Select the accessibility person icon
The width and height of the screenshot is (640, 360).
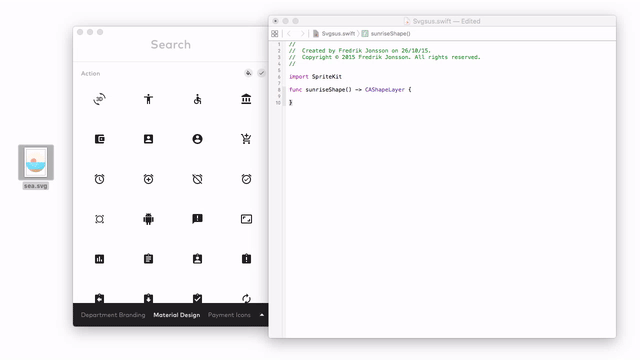coord(149,99)
